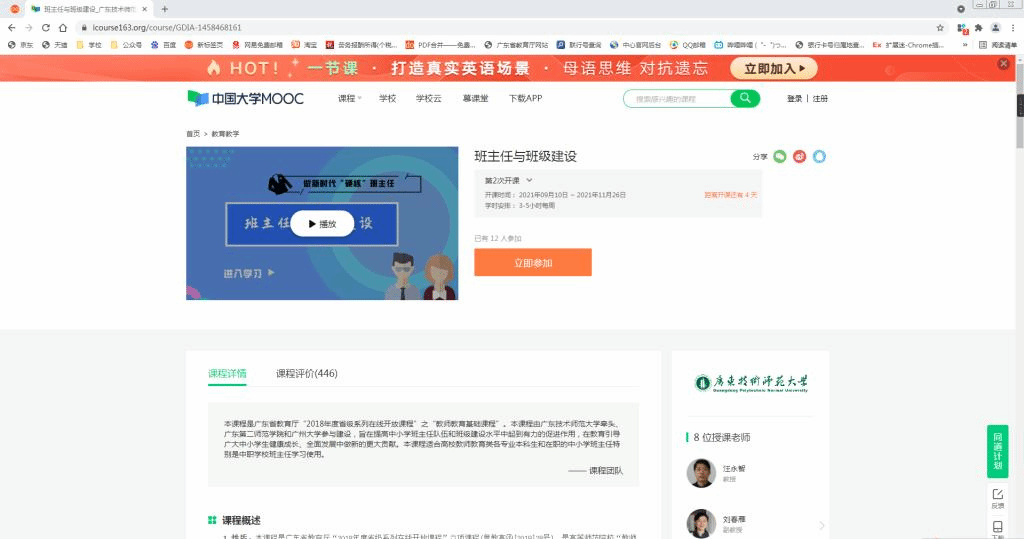Screen dimensions: 1024x539
Task: Close the orange HOT promotional banner
Action: tap(1004, 63)
